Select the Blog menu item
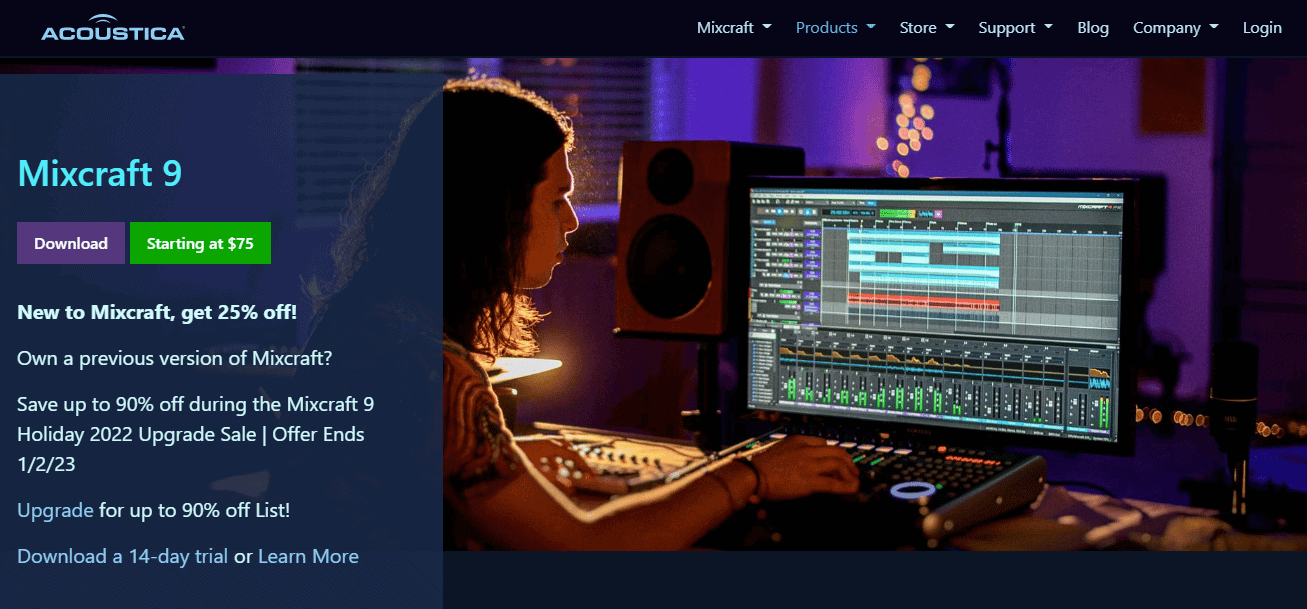 click(1092, 28)
